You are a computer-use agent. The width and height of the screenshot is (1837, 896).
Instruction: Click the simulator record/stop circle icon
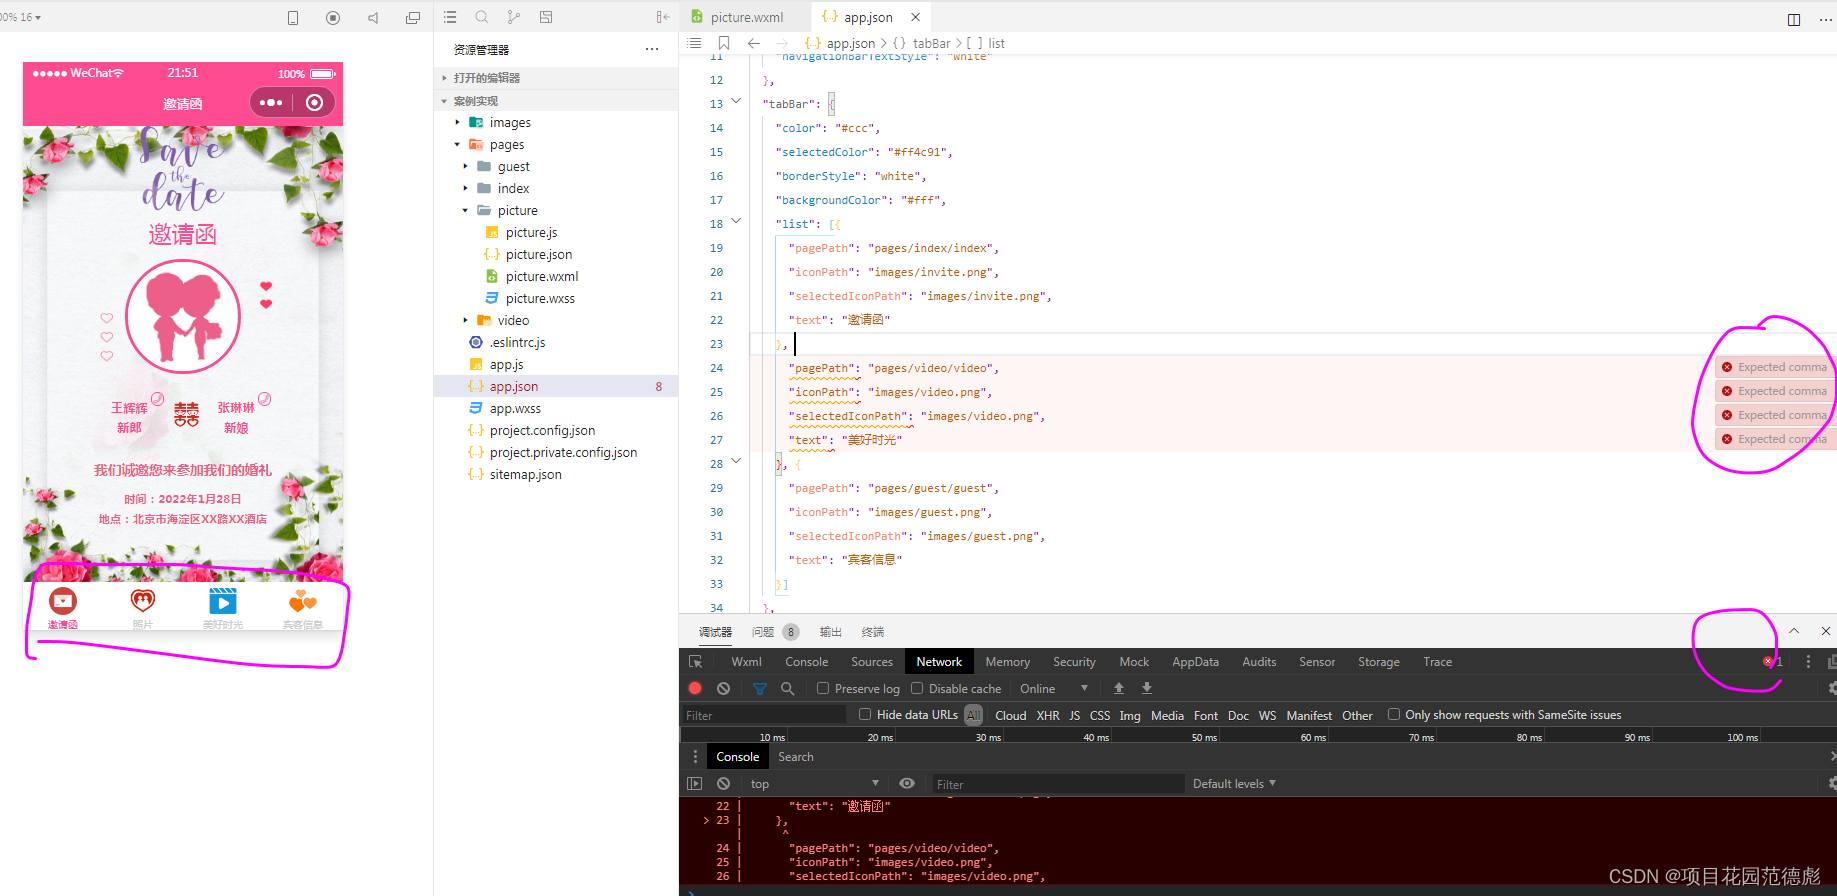(x=333, y=18)
